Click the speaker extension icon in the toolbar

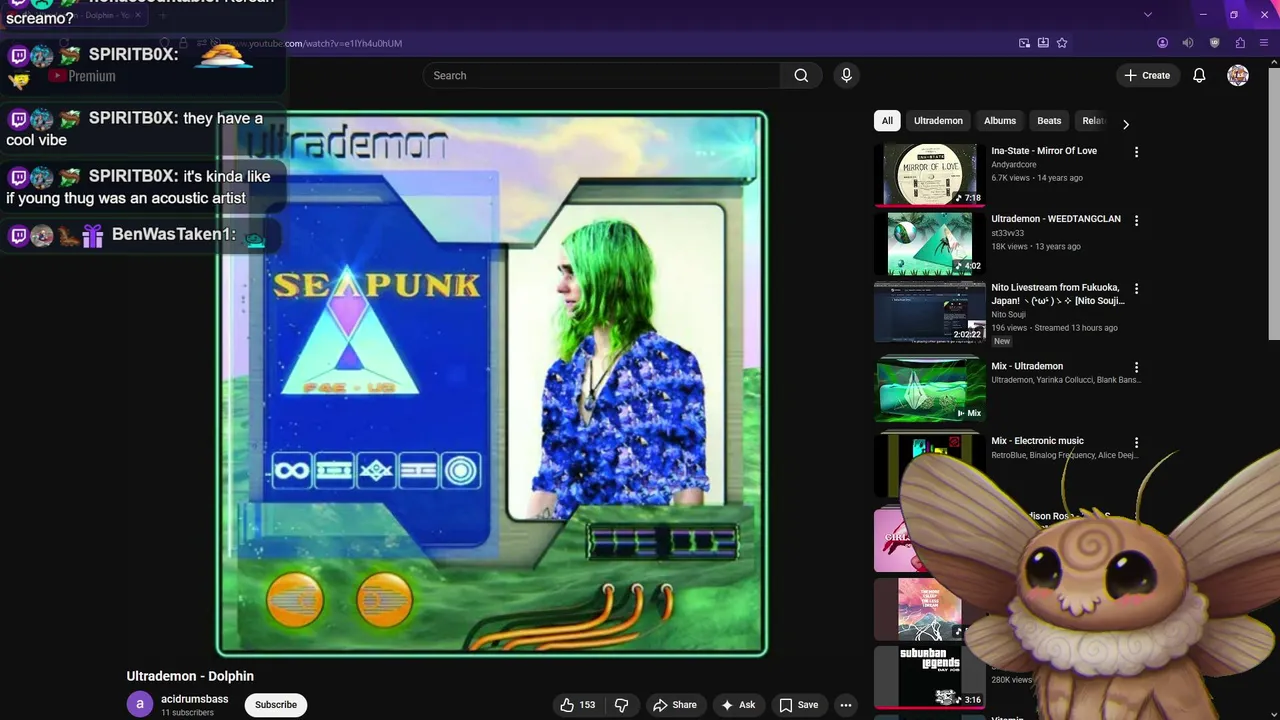pos(1188,43)
